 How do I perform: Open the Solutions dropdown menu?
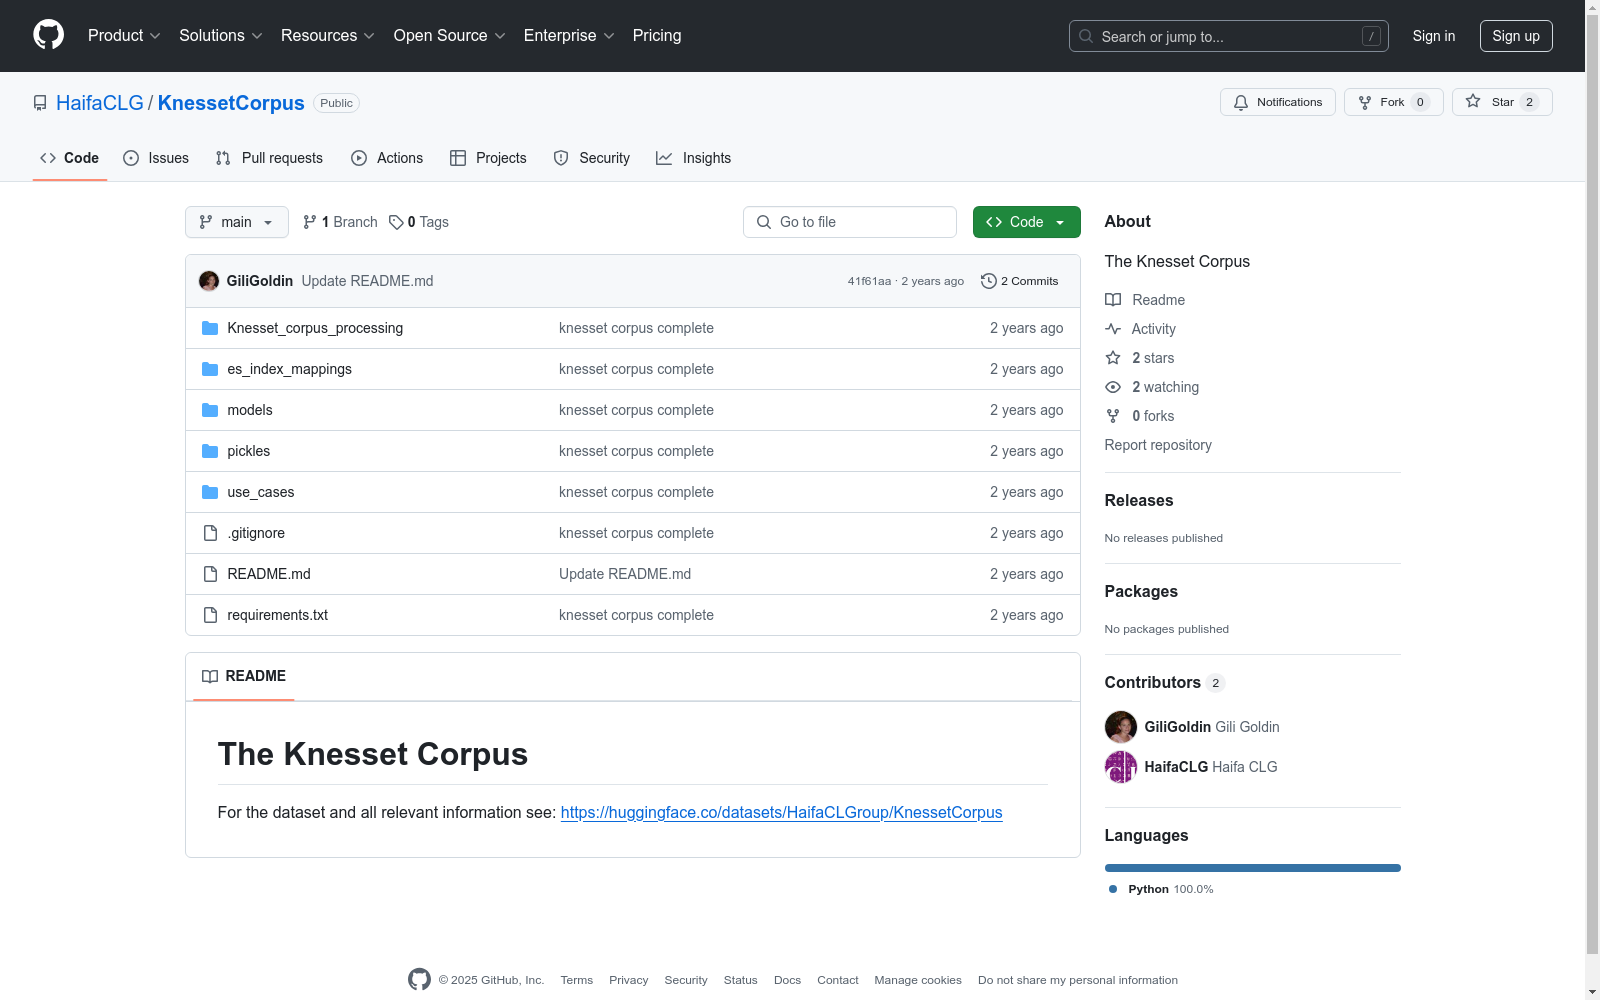pyautogui.click(x=221, y=36)
